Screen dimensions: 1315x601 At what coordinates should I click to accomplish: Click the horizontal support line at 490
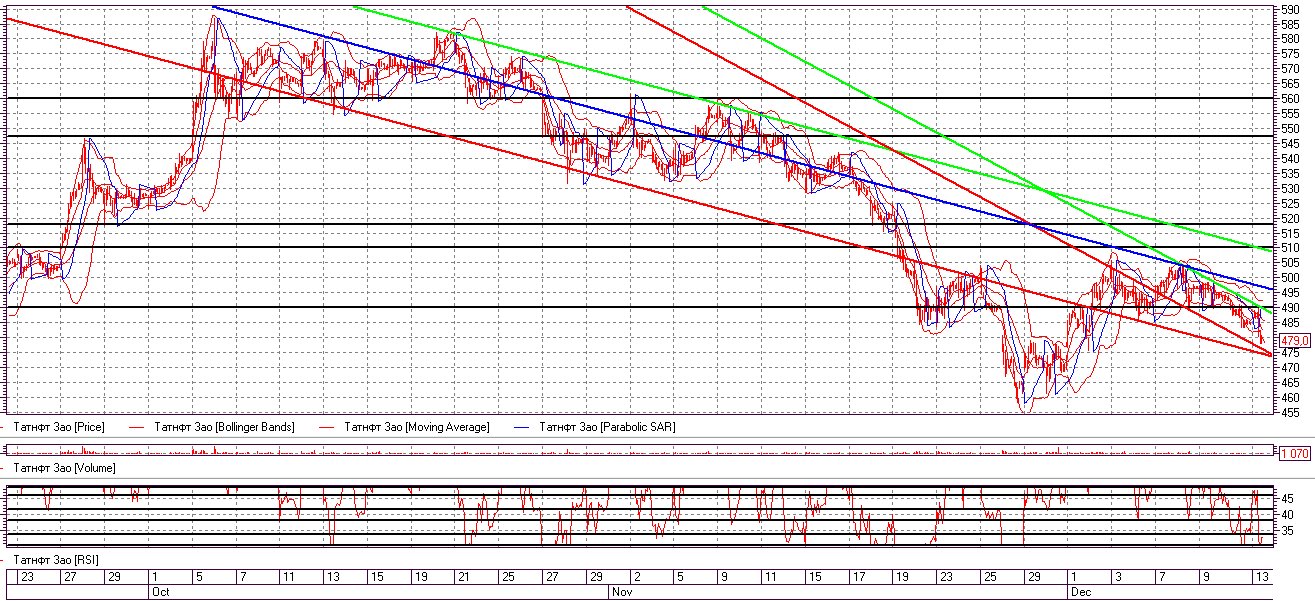640,307
